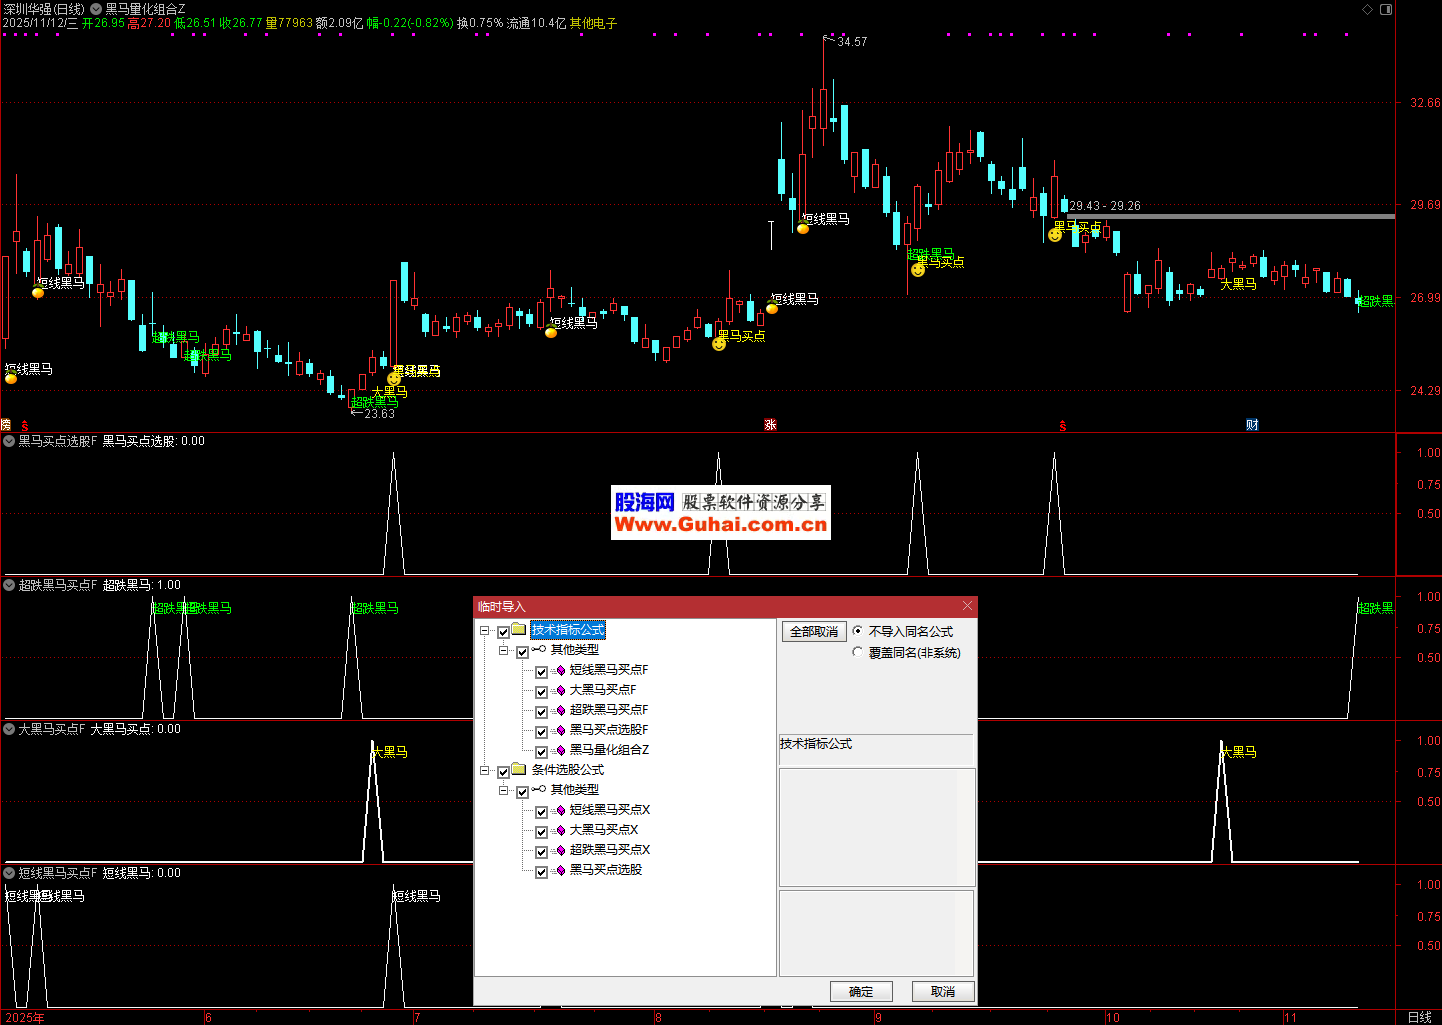Click the diamond icon at chart top-right
This screenshot has width=1442, height=1025.
pos(1368,9)
